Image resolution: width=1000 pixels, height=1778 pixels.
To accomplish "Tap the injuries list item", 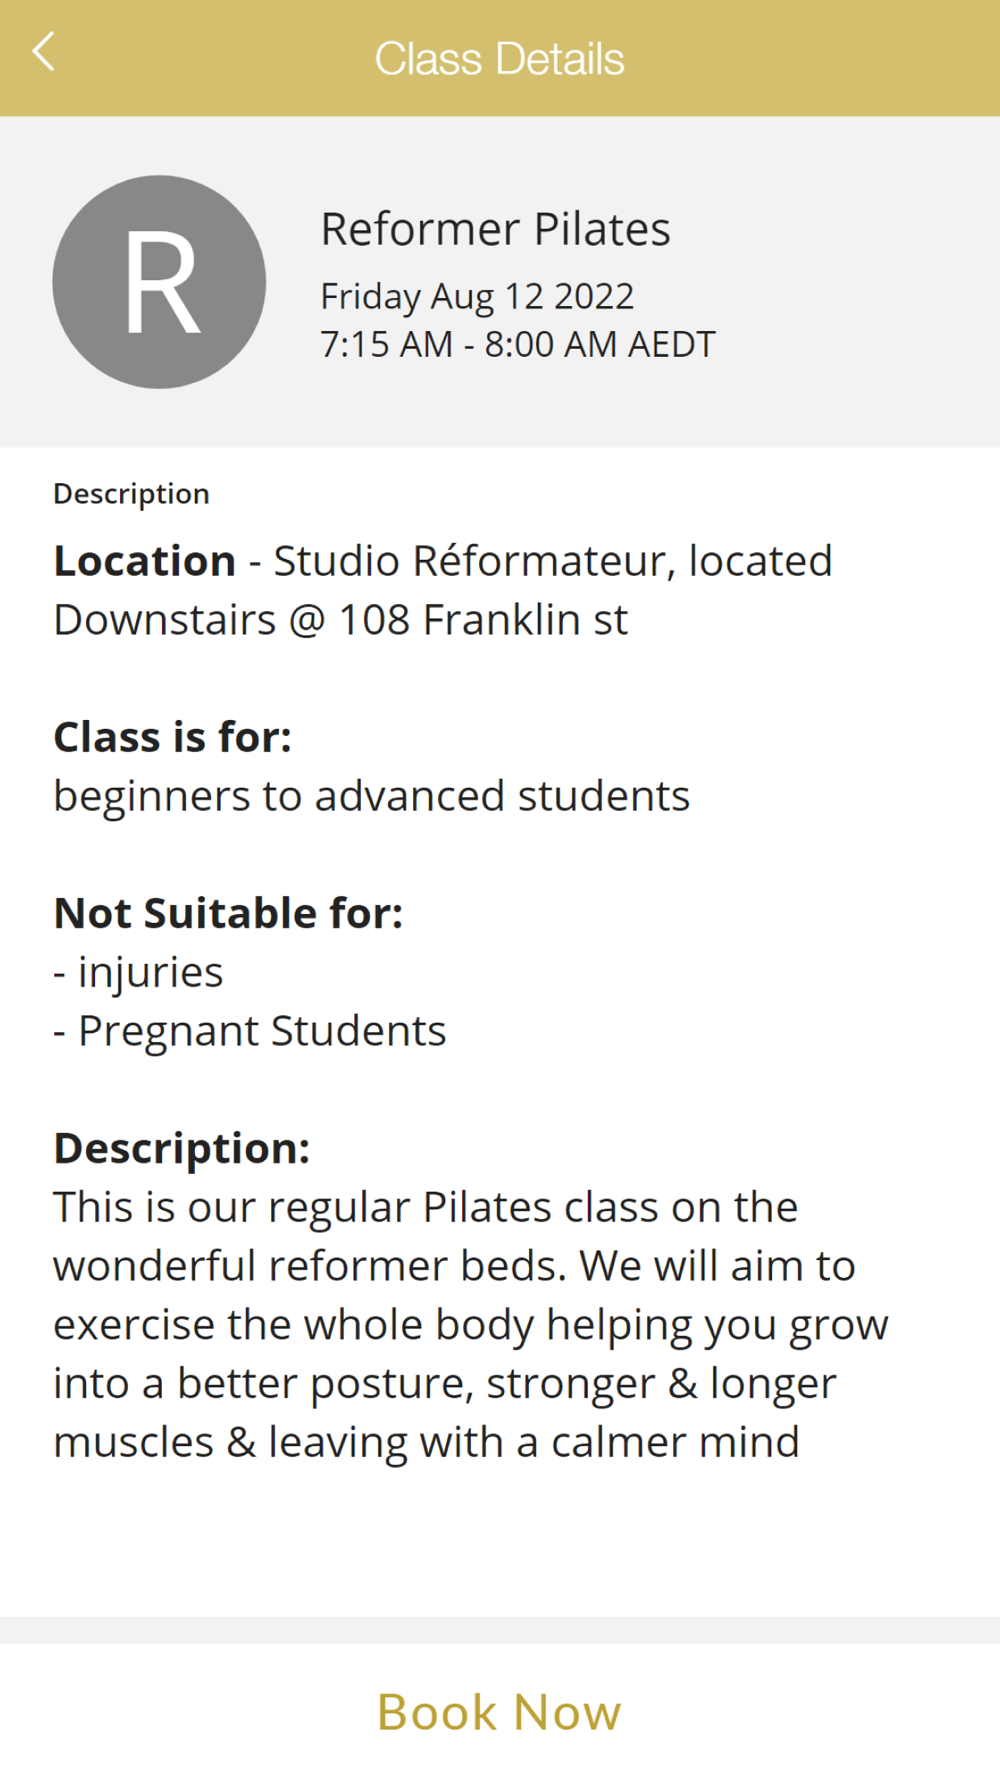I will pos(138,972).
